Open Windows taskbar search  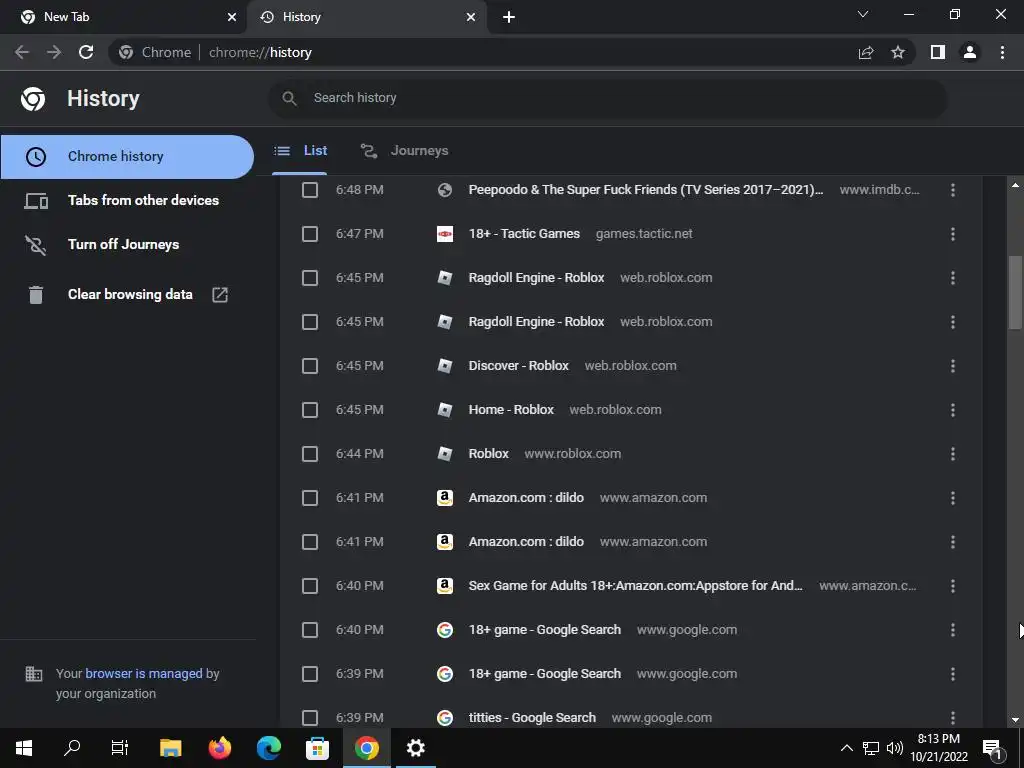72,748
